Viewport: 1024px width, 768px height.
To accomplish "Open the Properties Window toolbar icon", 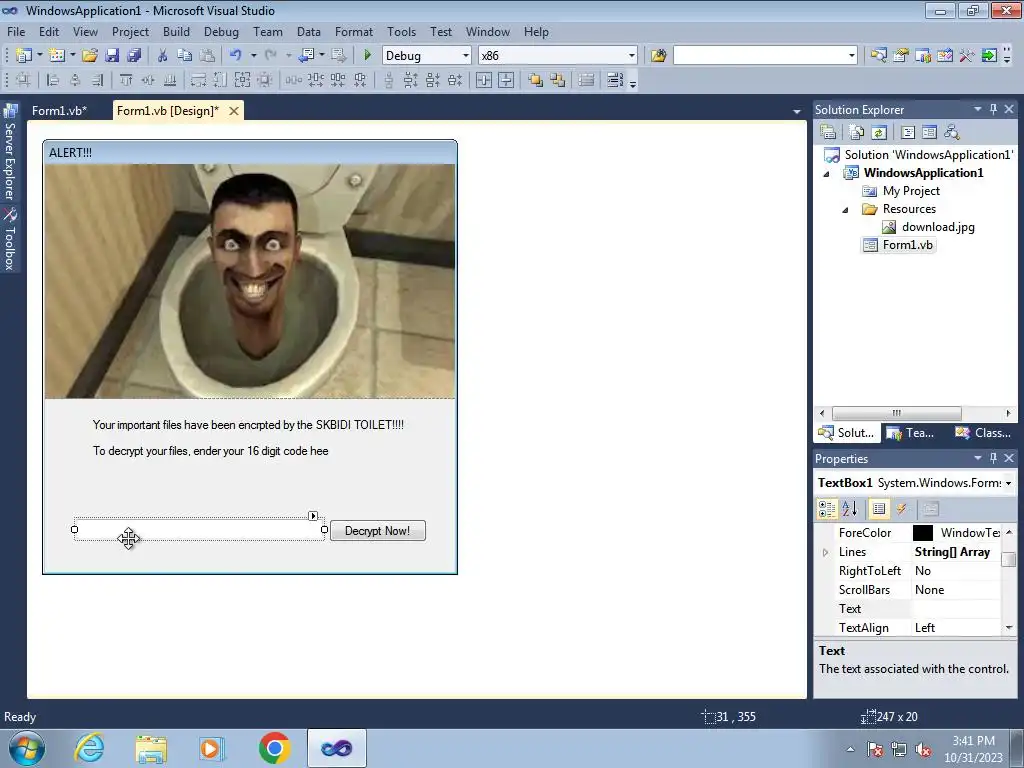I will click(x=901, y=56).
